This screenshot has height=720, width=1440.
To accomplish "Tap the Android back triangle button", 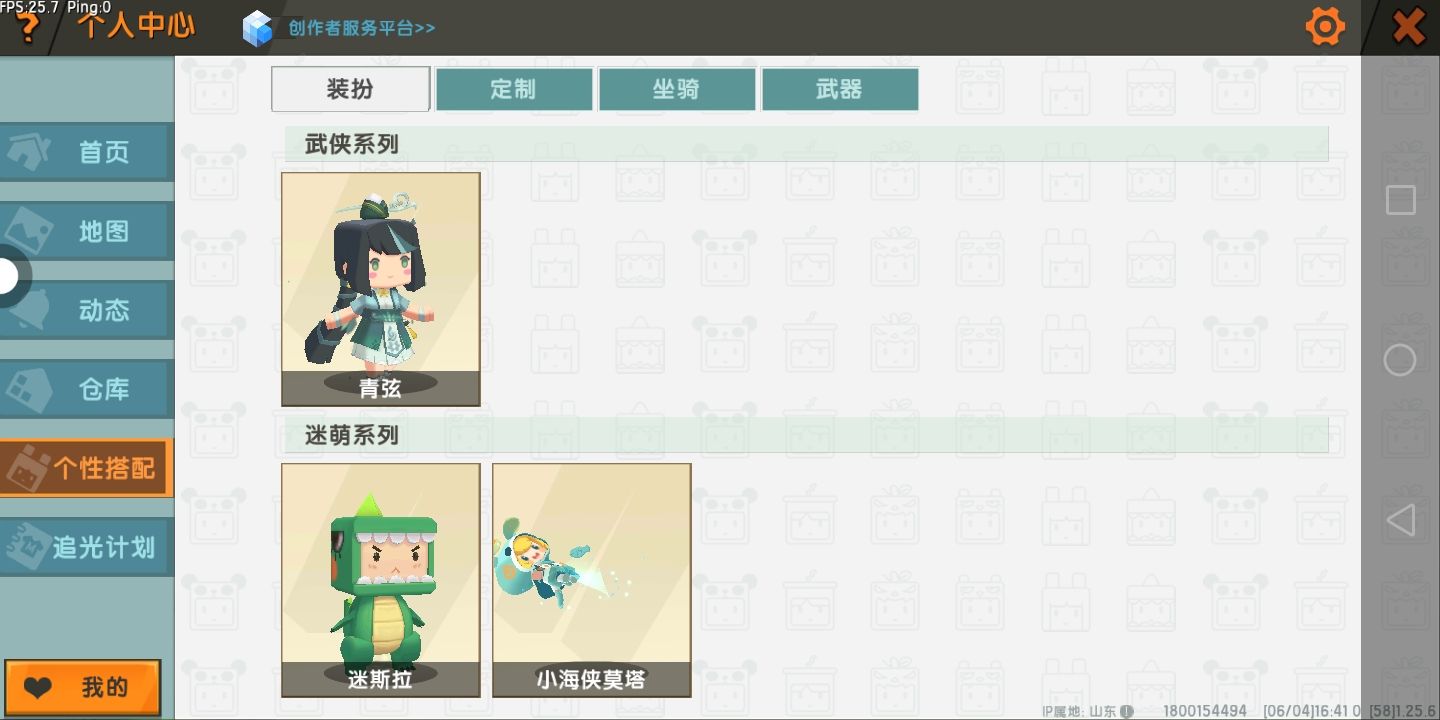I will [x=1400, y=520].
